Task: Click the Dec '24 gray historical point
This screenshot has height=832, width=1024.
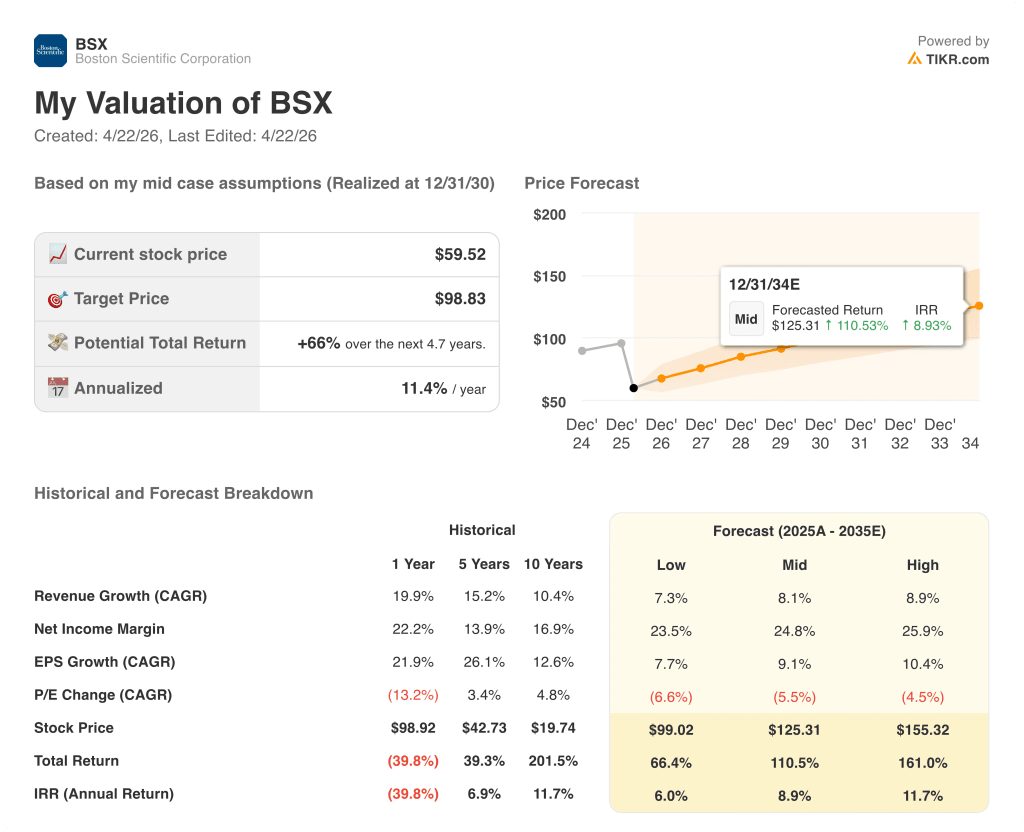Action: click(x=582, y=351)
